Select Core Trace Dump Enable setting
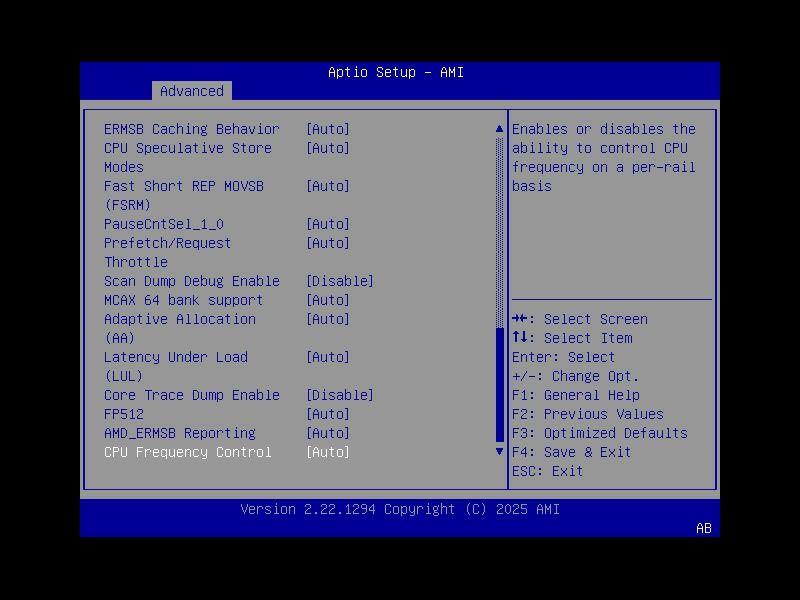This screenshot has height=600, width=800. coord(192,395)
